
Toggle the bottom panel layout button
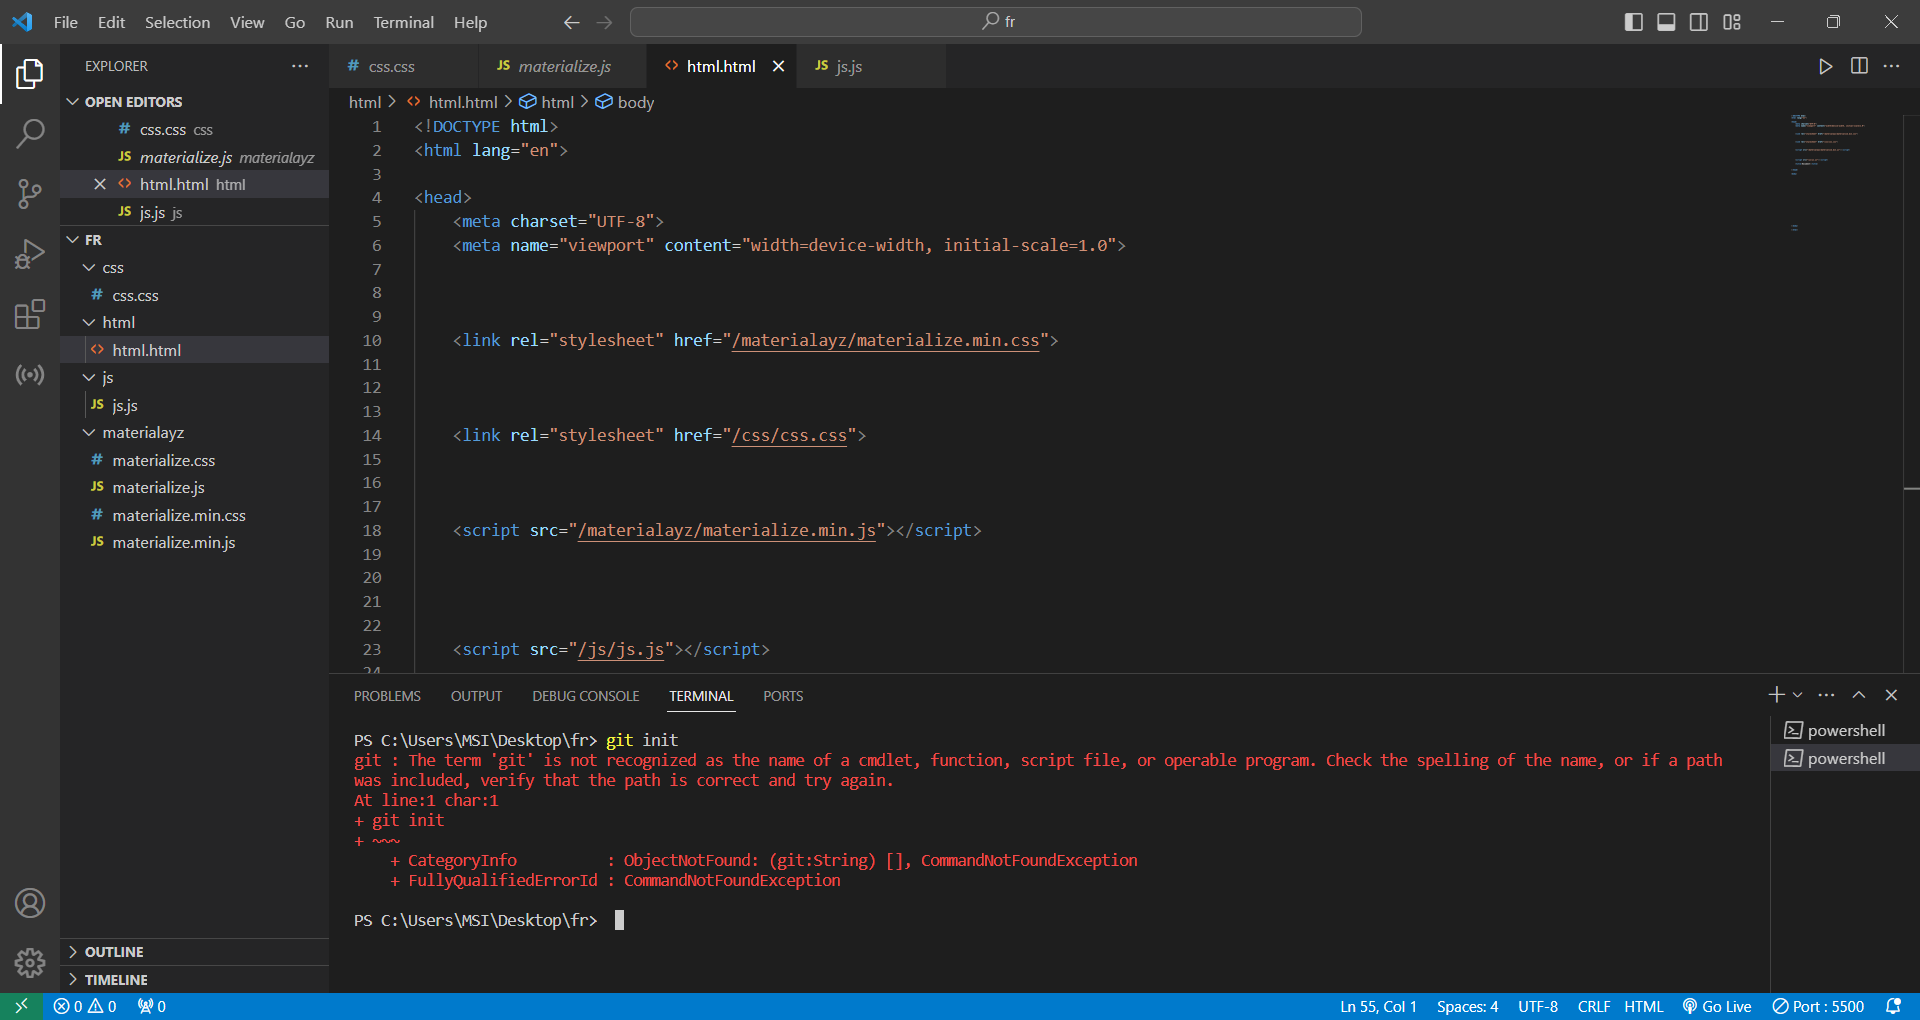[x=1666, y=22]
